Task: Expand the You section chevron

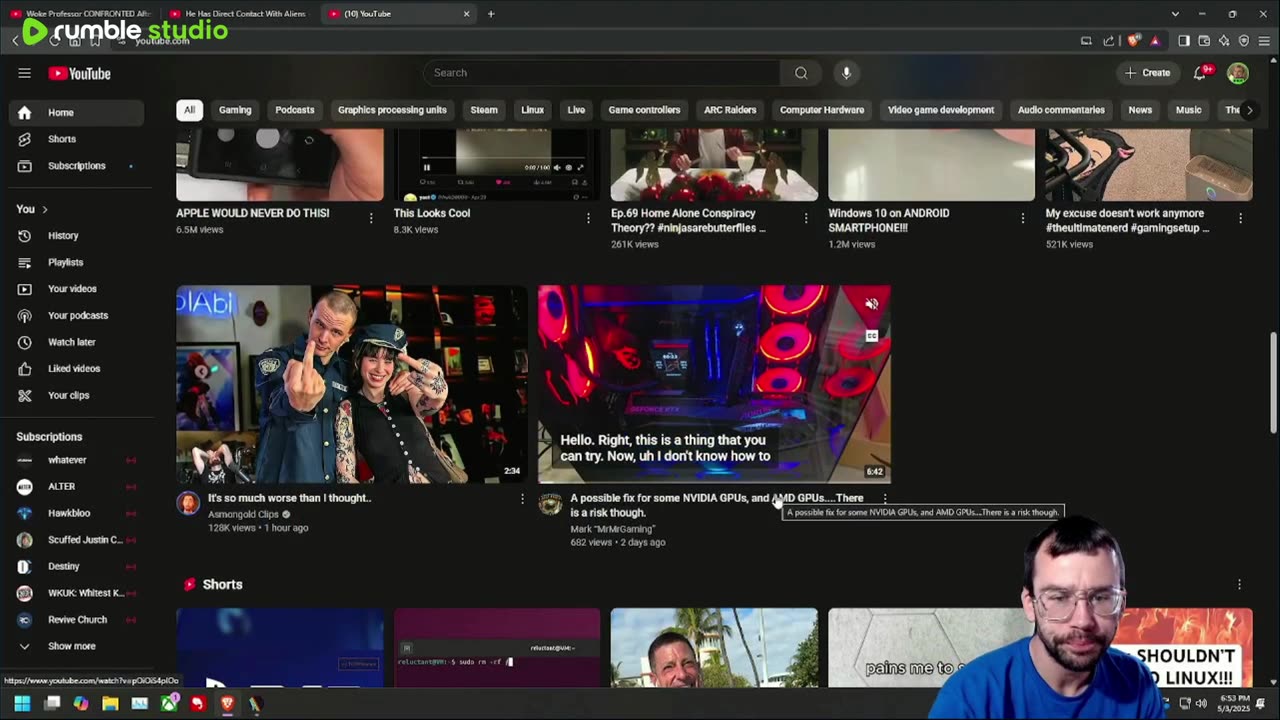Action: (x=45, y=209)
